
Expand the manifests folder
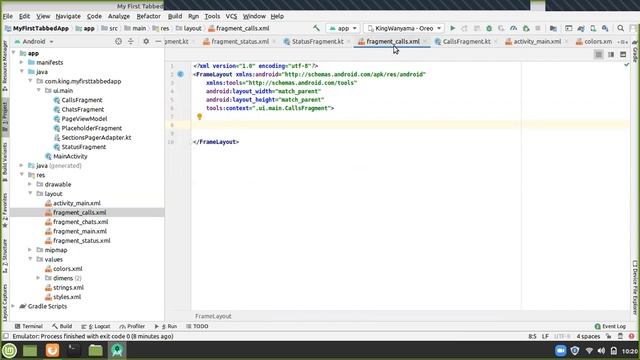click(22, 62)
